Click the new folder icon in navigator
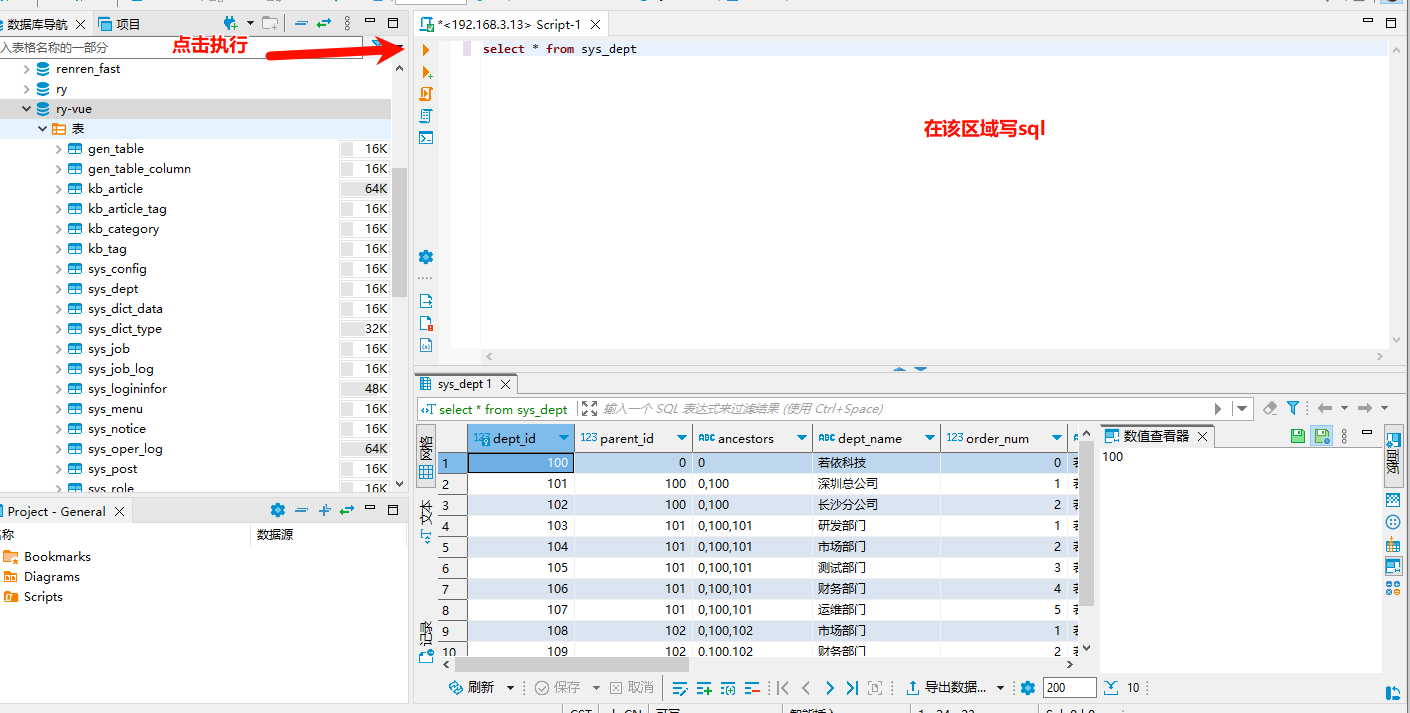The height and width of the screenshot is (713, 1410). point(270,23)
